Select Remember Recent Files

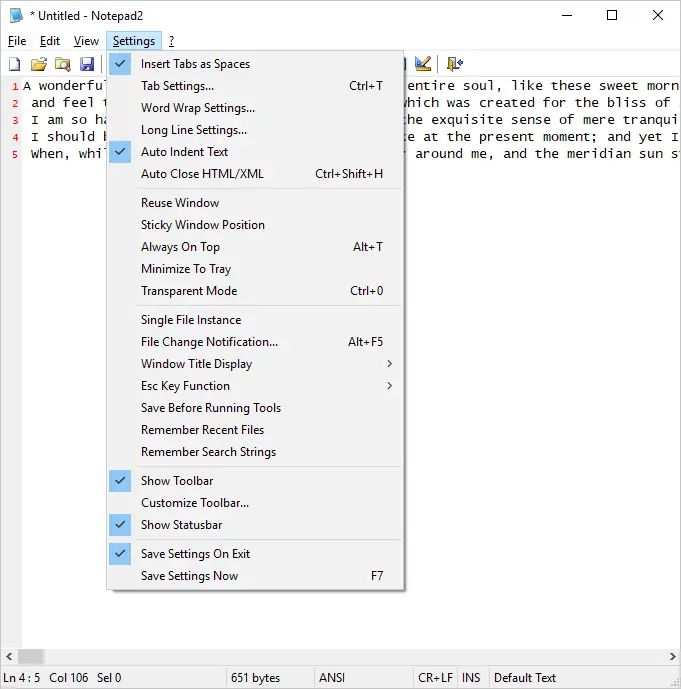click(x=255, y=430)
